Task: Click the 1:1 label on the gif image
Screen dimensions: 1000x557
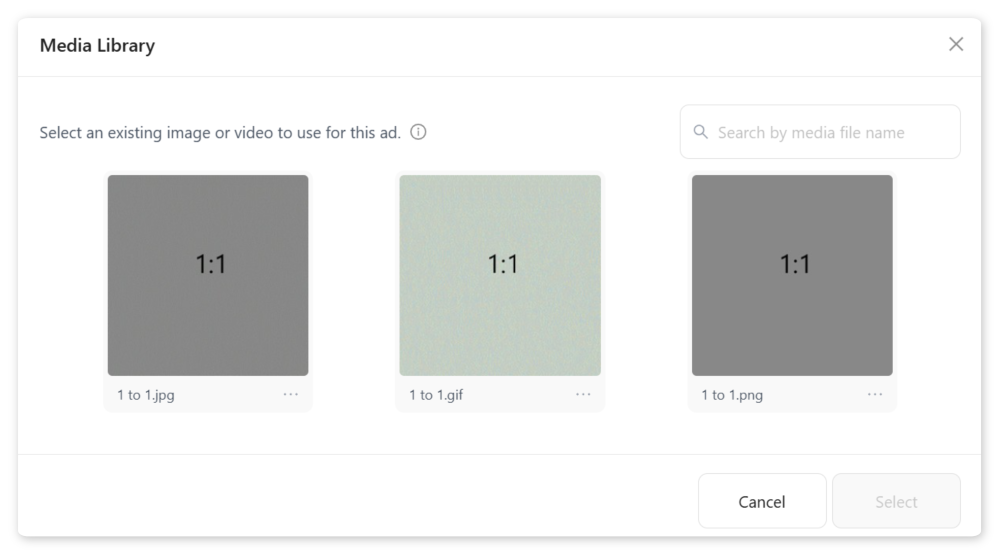Action: [503, 264]
